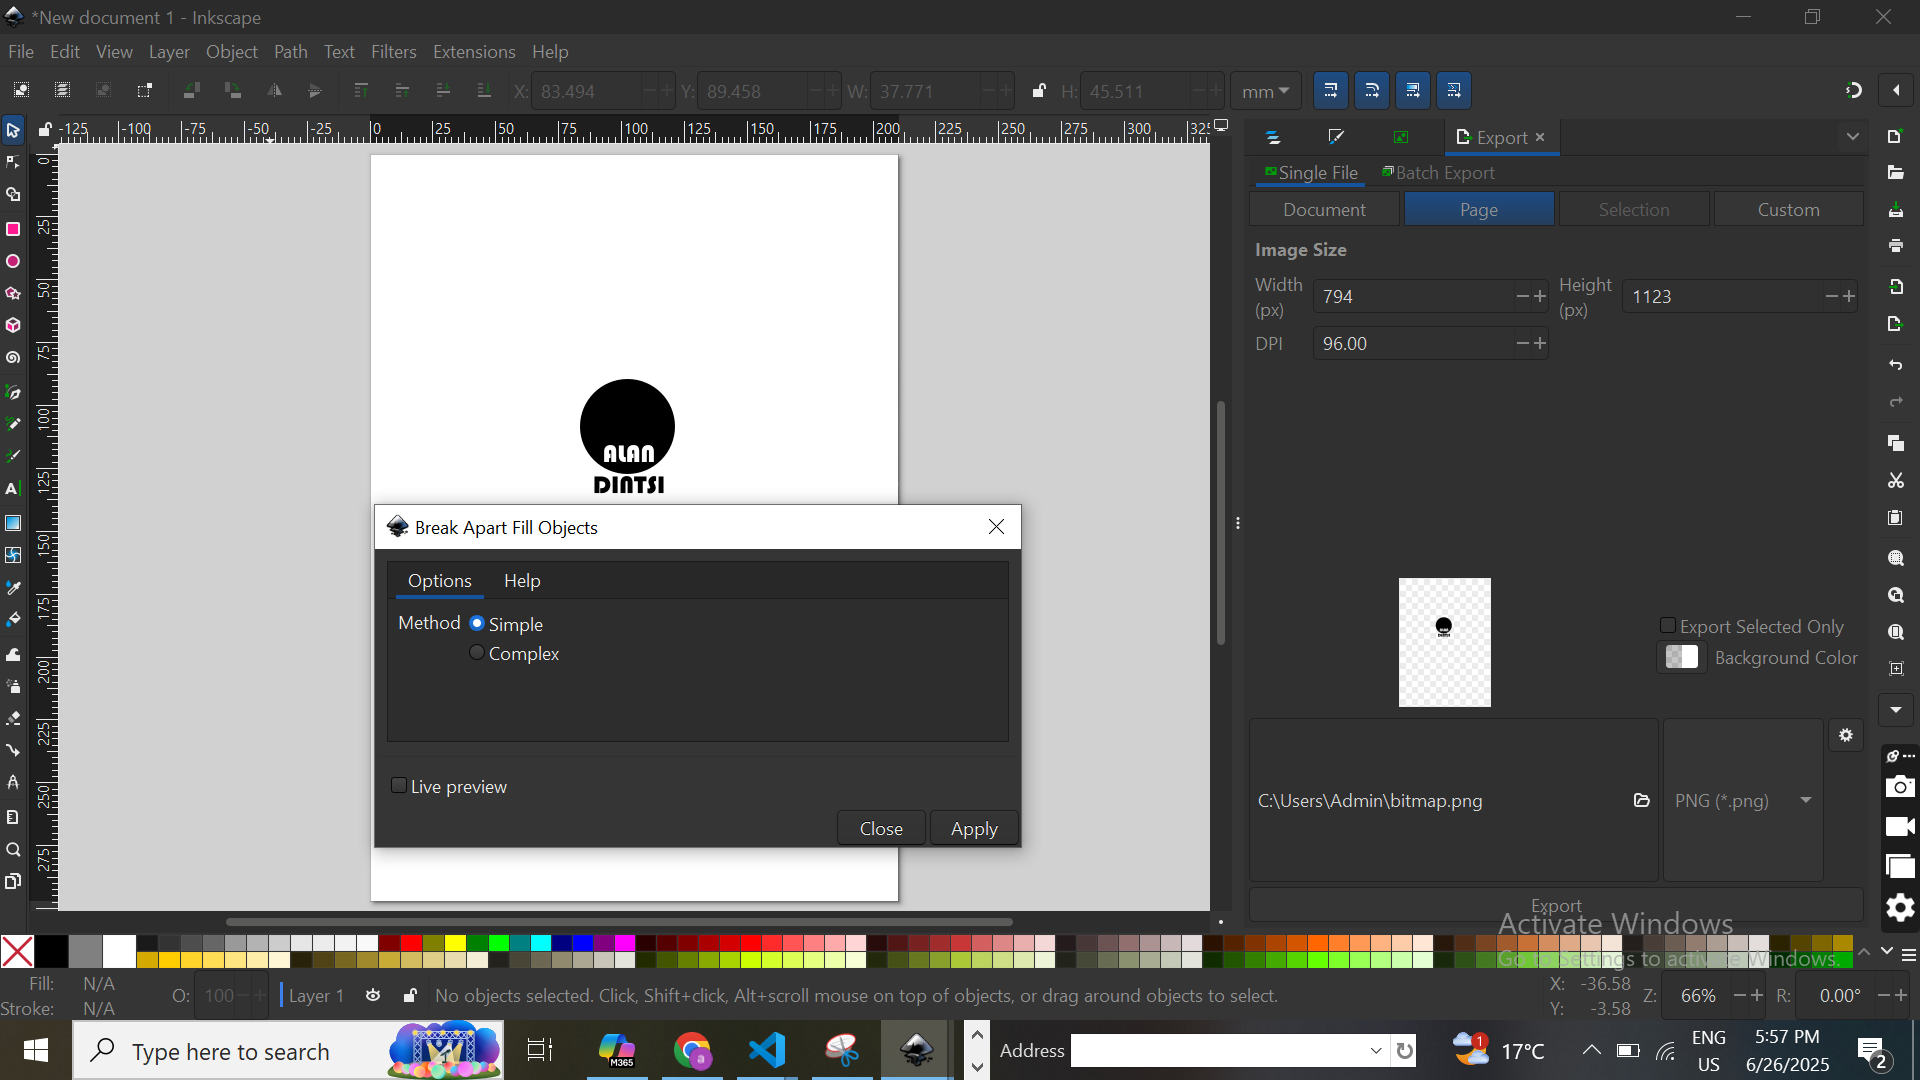Select the Pencil freehand tool
Viewport: 1920px width, 1080px height.
pos(13,425)
